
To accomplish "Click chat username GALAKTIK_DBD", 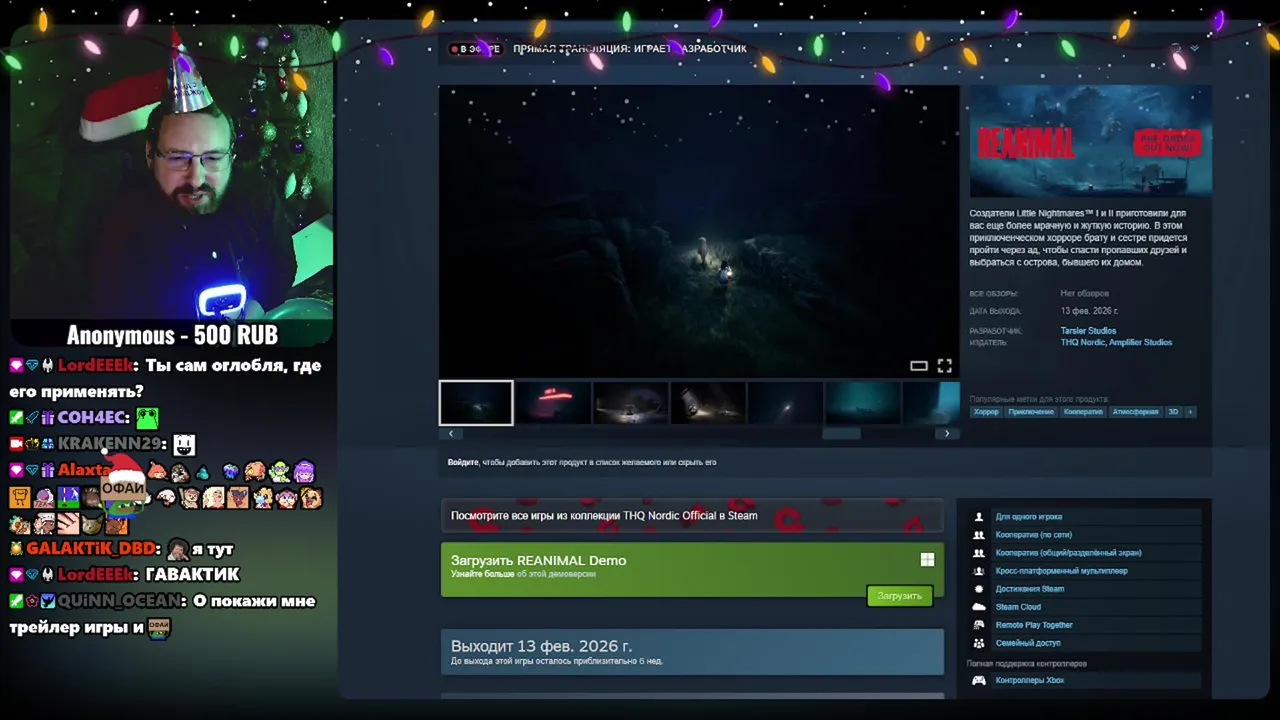I will pos(90,549).
